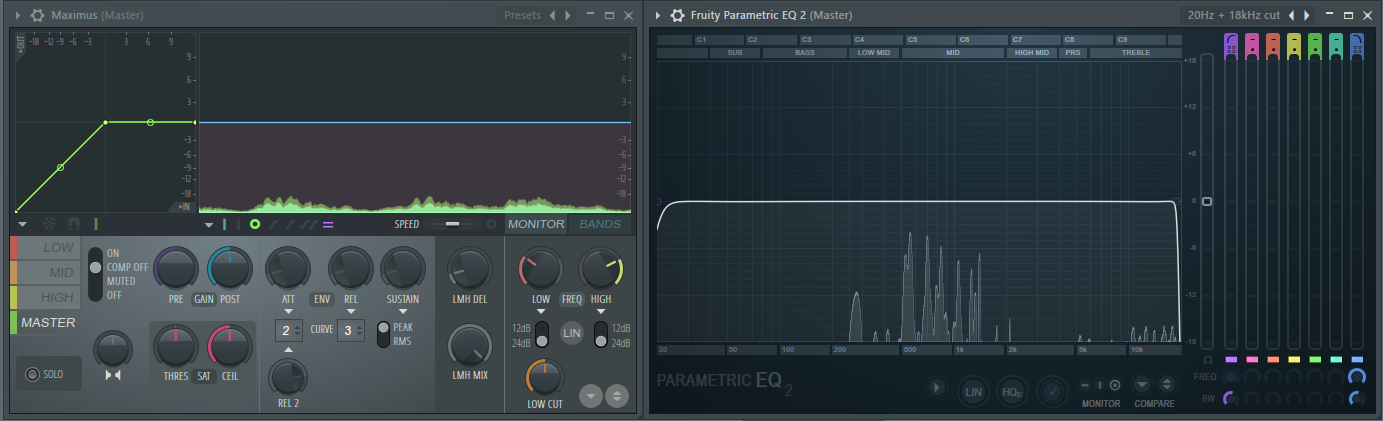Click the ENV label button
Viewport: 1383px width, 421px height.
point(323,299)
